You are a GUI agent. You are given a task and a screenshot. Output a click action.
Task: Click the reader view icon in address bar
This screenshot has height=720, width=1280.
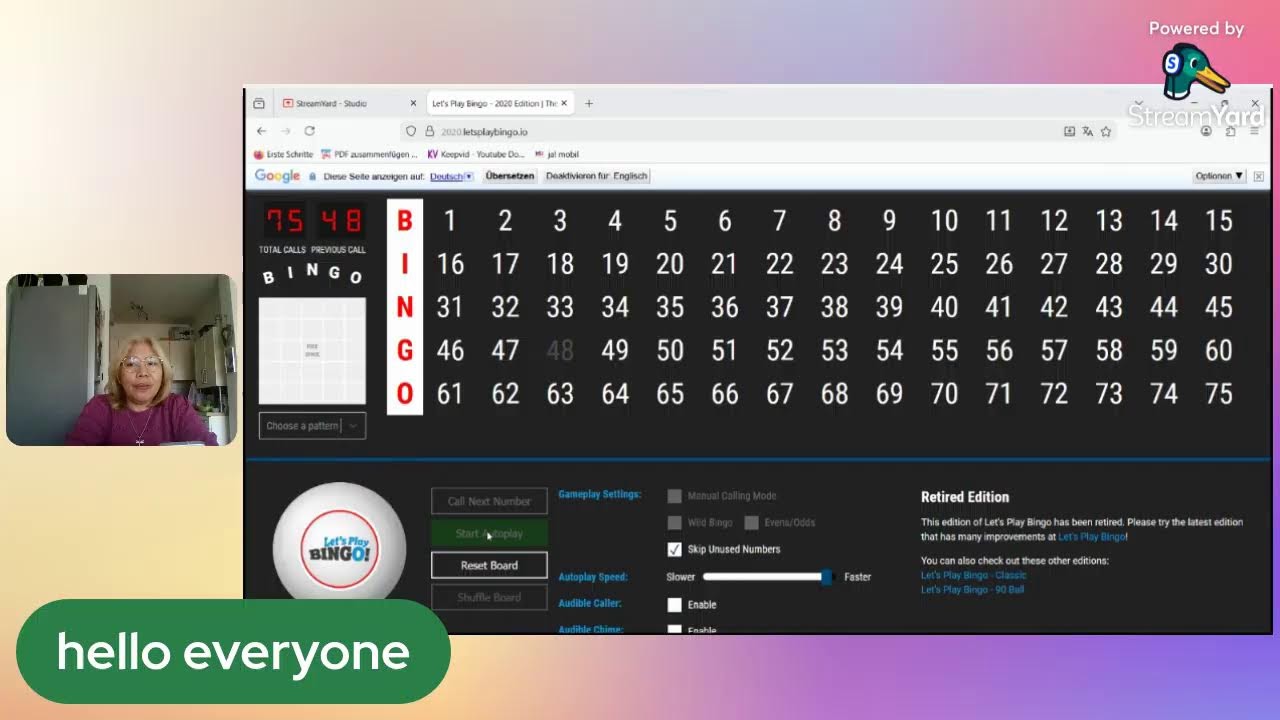point(1069,131)
